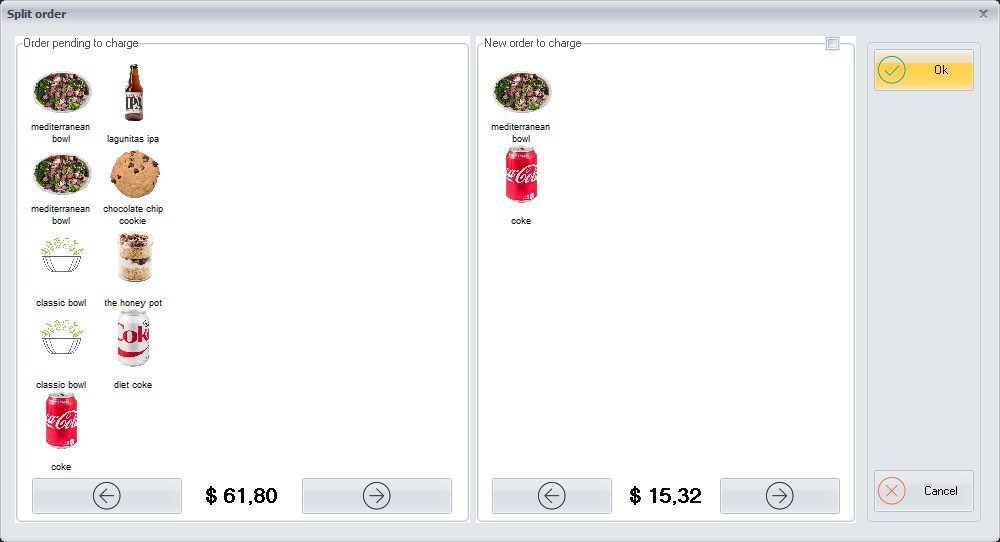Screen dimensions: 1000x542
Task: Confirm split with the Ok button
Action: [x=923, y=70]
